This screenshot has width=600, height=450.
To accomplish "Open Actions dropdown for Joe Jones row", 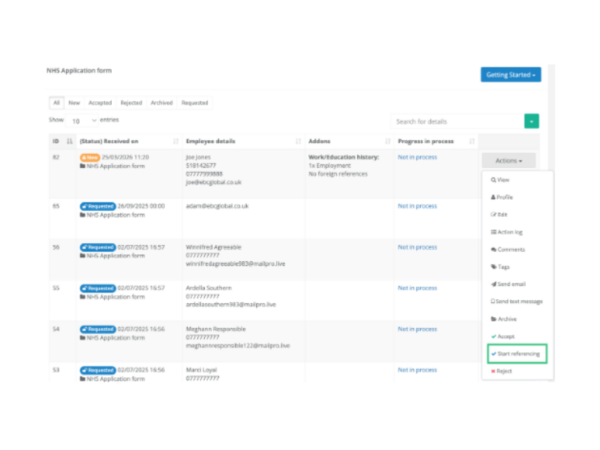I will tap(509, 161).
